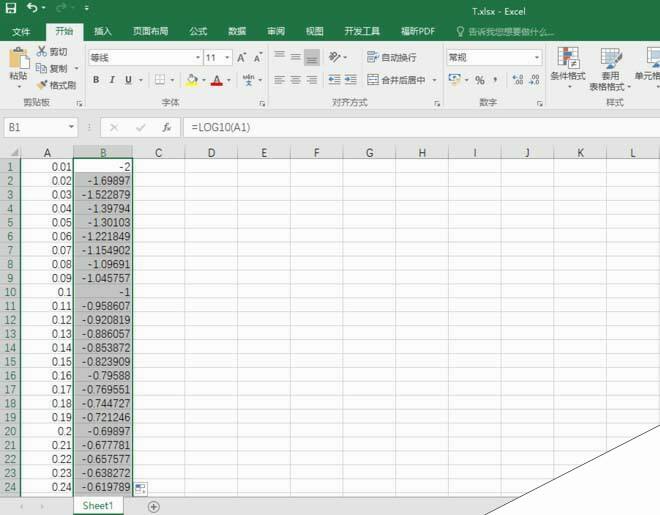Click the percent style icon
The width and height of the screenshot is (660, 515).
pyautogui.click(x=480, y=80)
